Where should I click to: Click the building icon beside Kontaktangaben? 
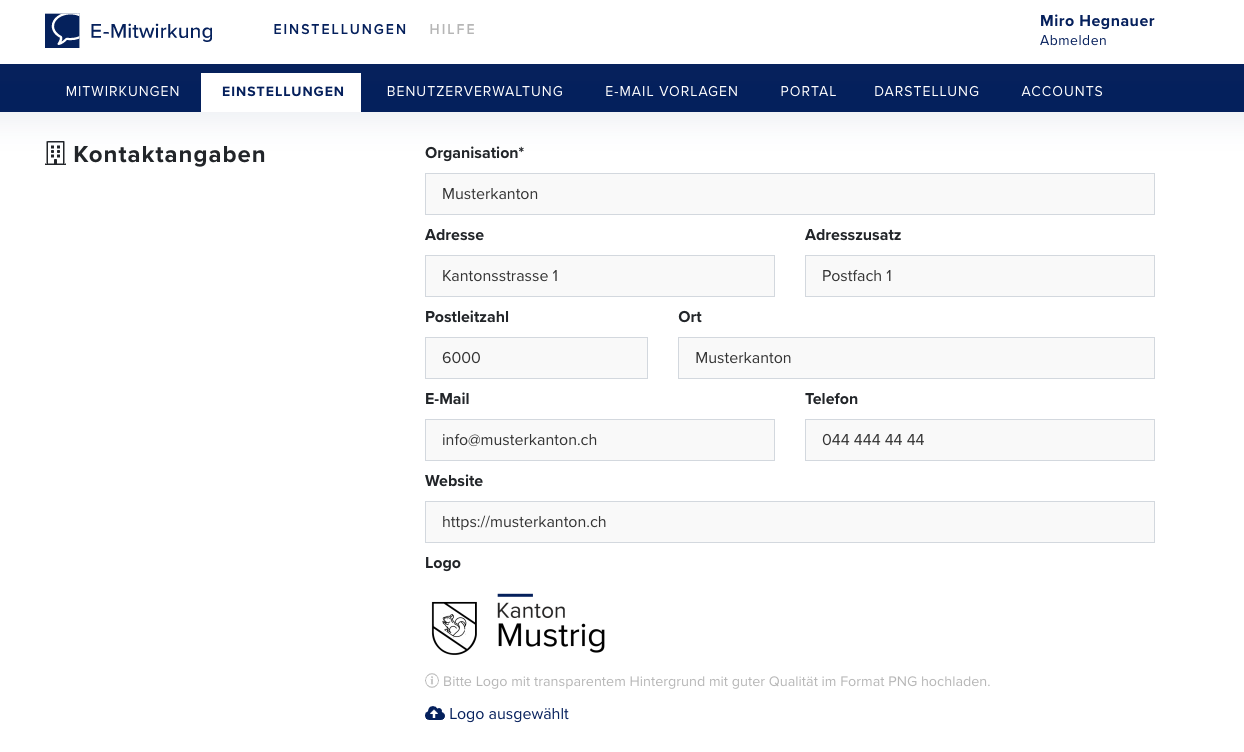coord(55,153)
